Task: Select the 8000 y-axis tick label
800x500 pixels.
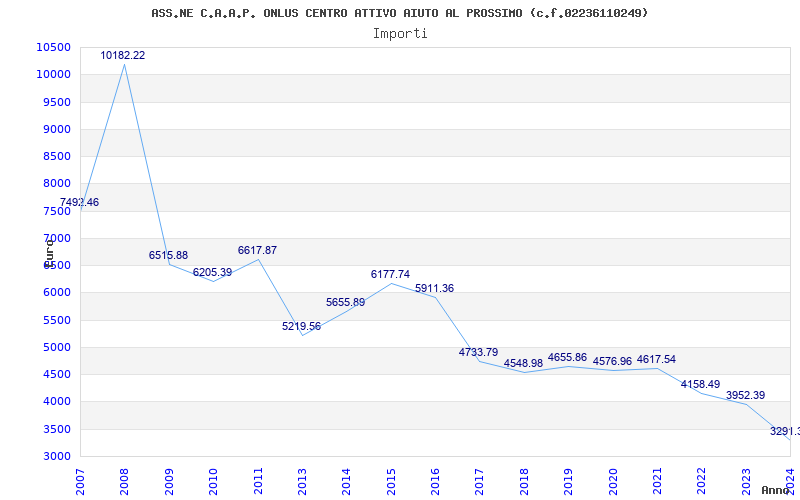Action: (x=57, y=184)
